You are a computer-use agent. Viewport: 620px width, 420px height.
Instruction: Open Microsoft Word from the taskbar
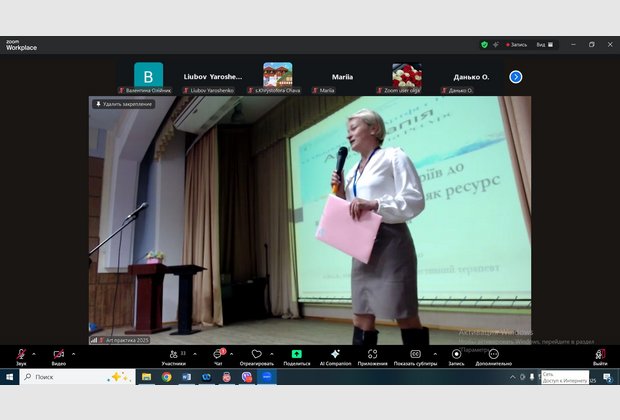(x=187, y=377)
